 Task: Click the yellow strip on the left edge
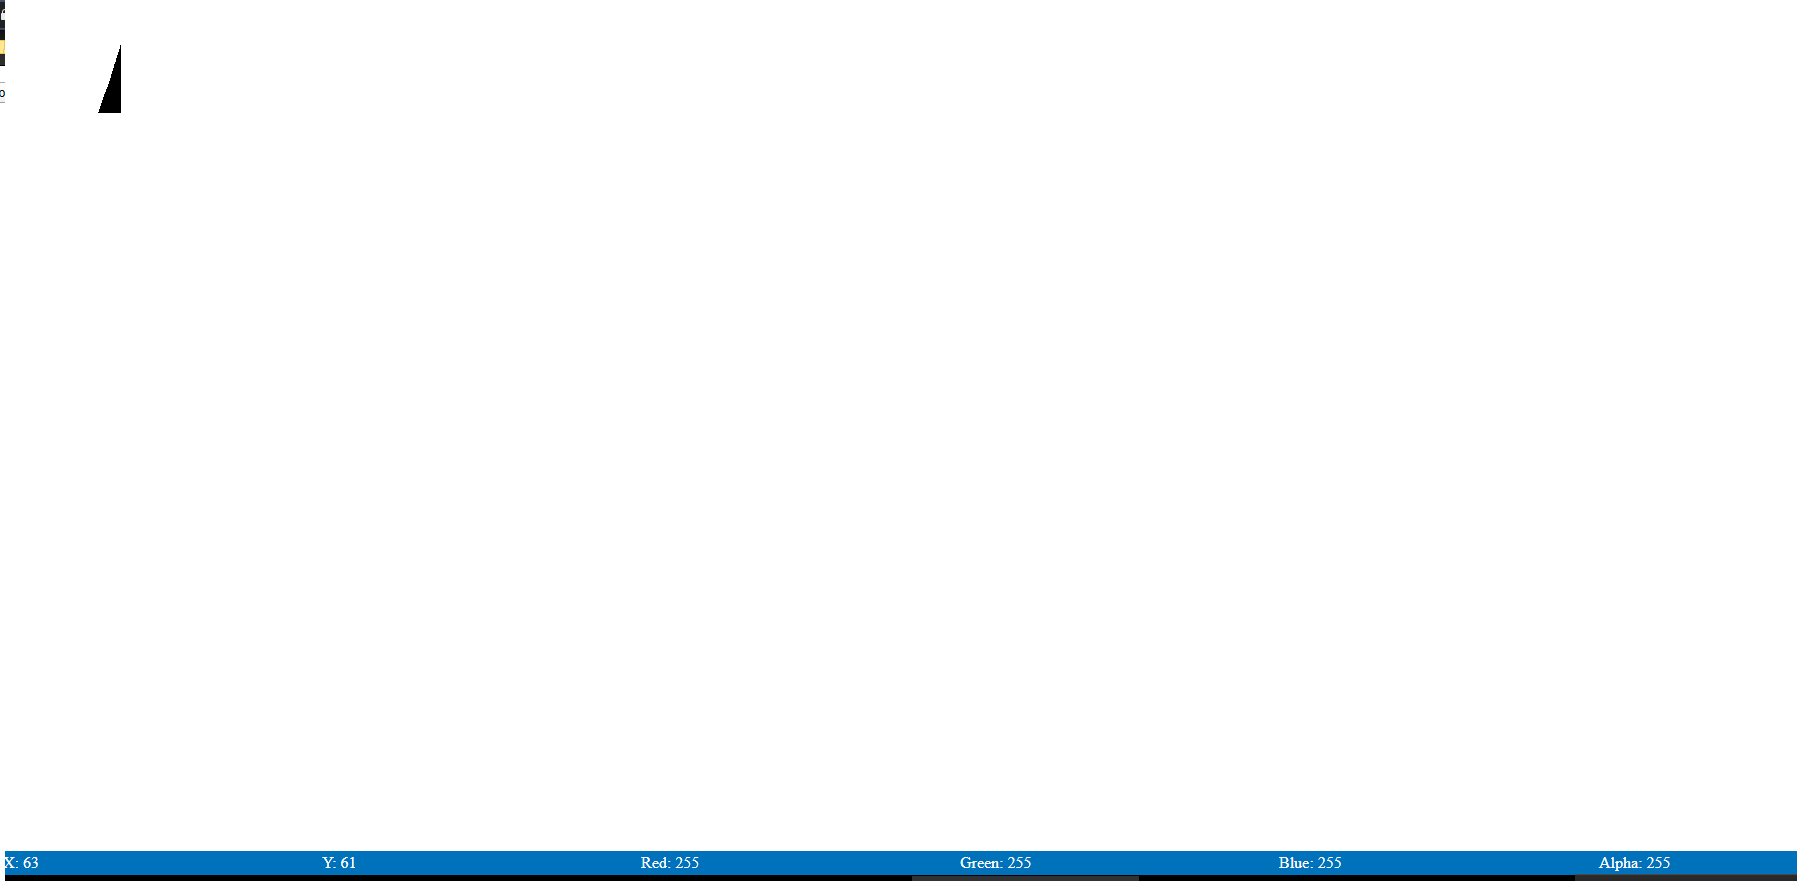point(2,46)
